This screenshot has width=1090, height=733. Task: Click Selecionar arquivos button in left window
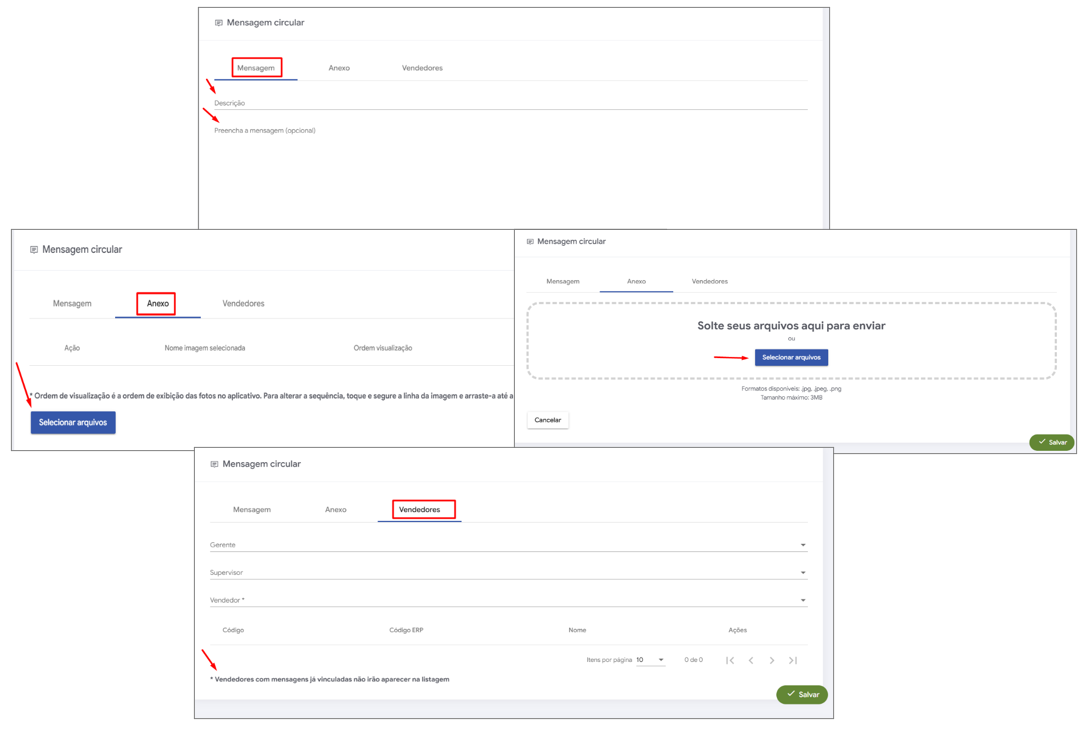point(73,423)
